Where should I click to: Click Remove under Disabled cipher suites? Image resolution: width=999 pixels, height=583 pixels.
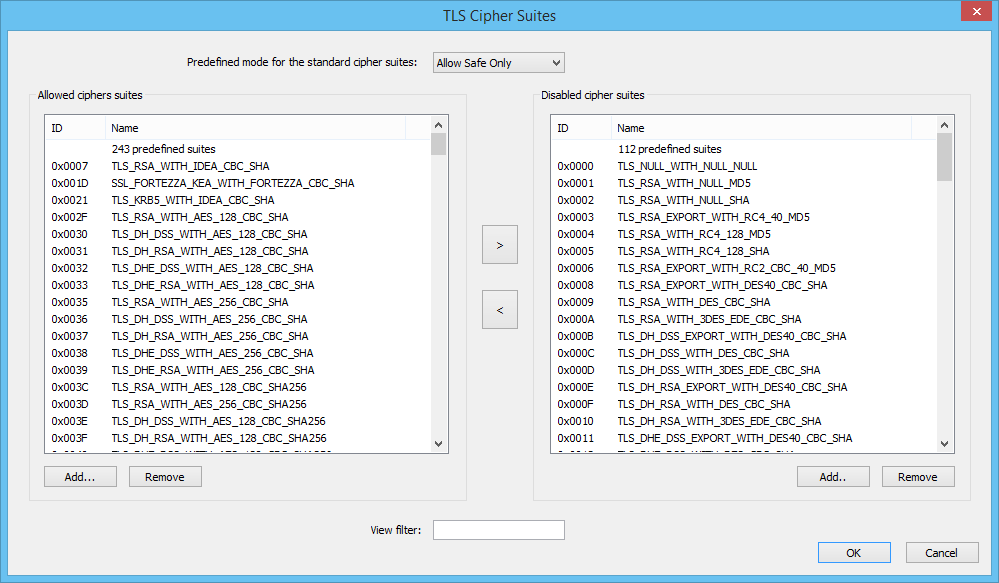918,477
